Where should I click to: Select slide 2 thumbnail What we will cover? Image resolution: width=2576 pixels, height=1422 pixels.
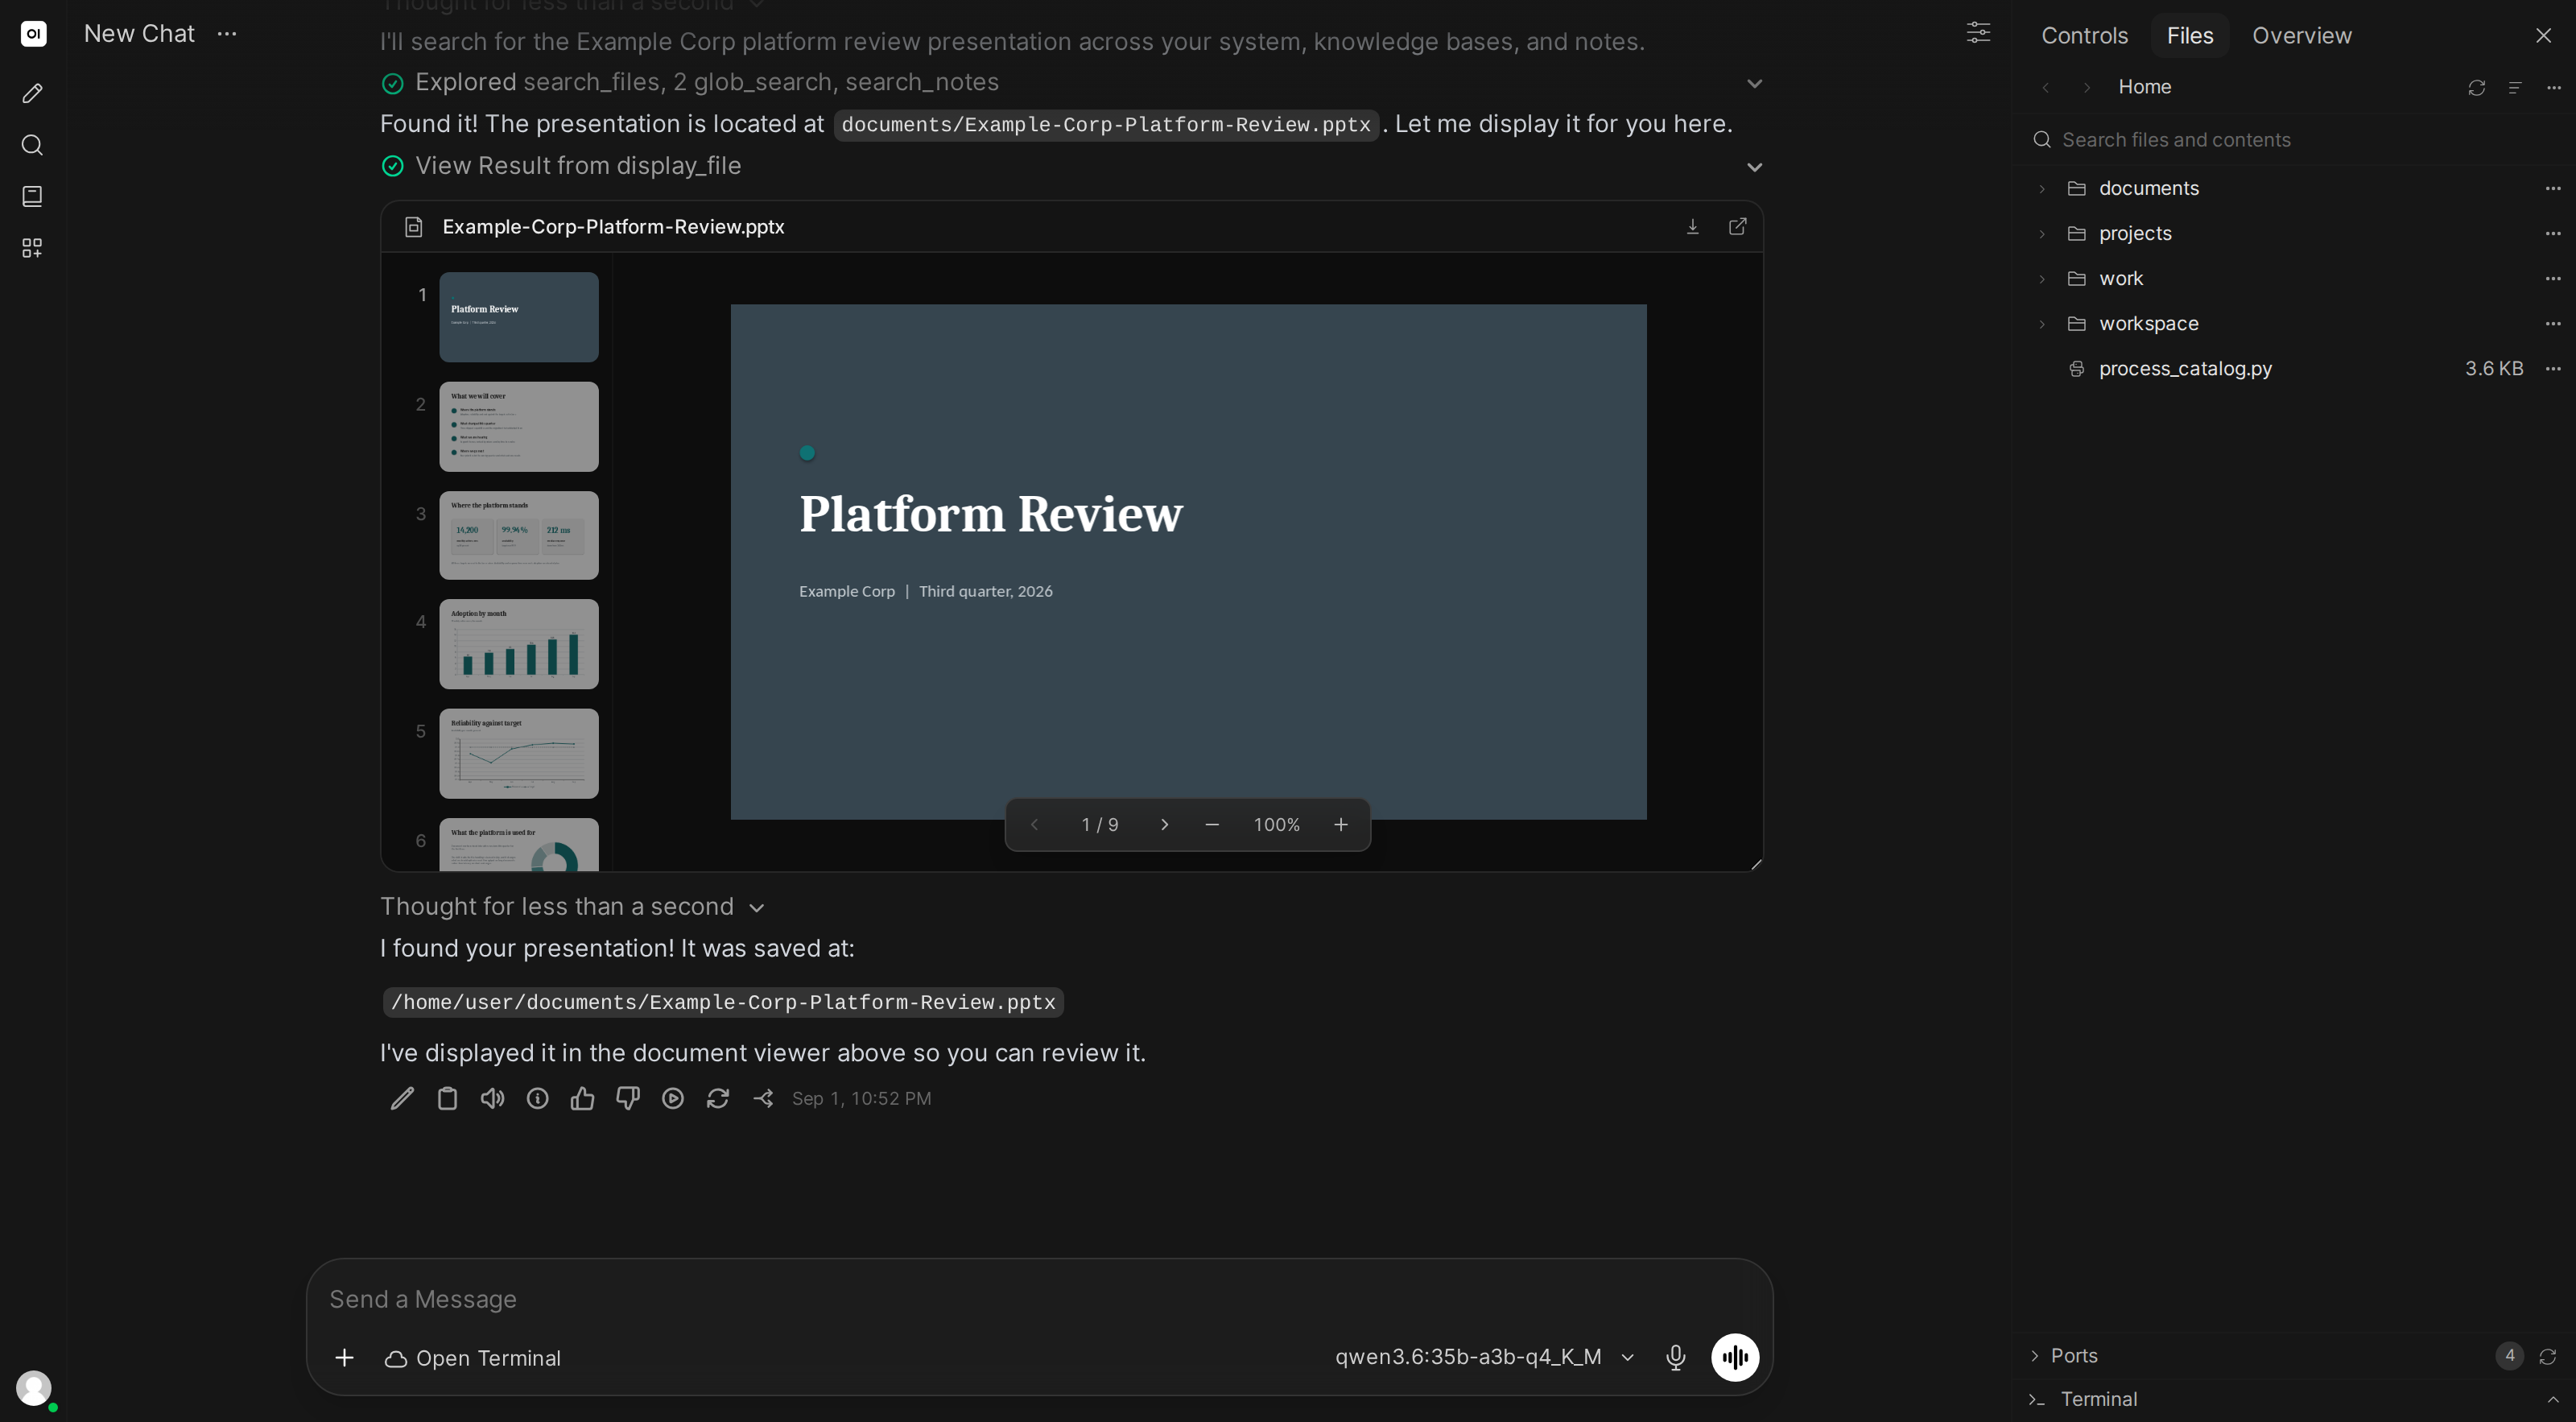(x=519, y=427)
